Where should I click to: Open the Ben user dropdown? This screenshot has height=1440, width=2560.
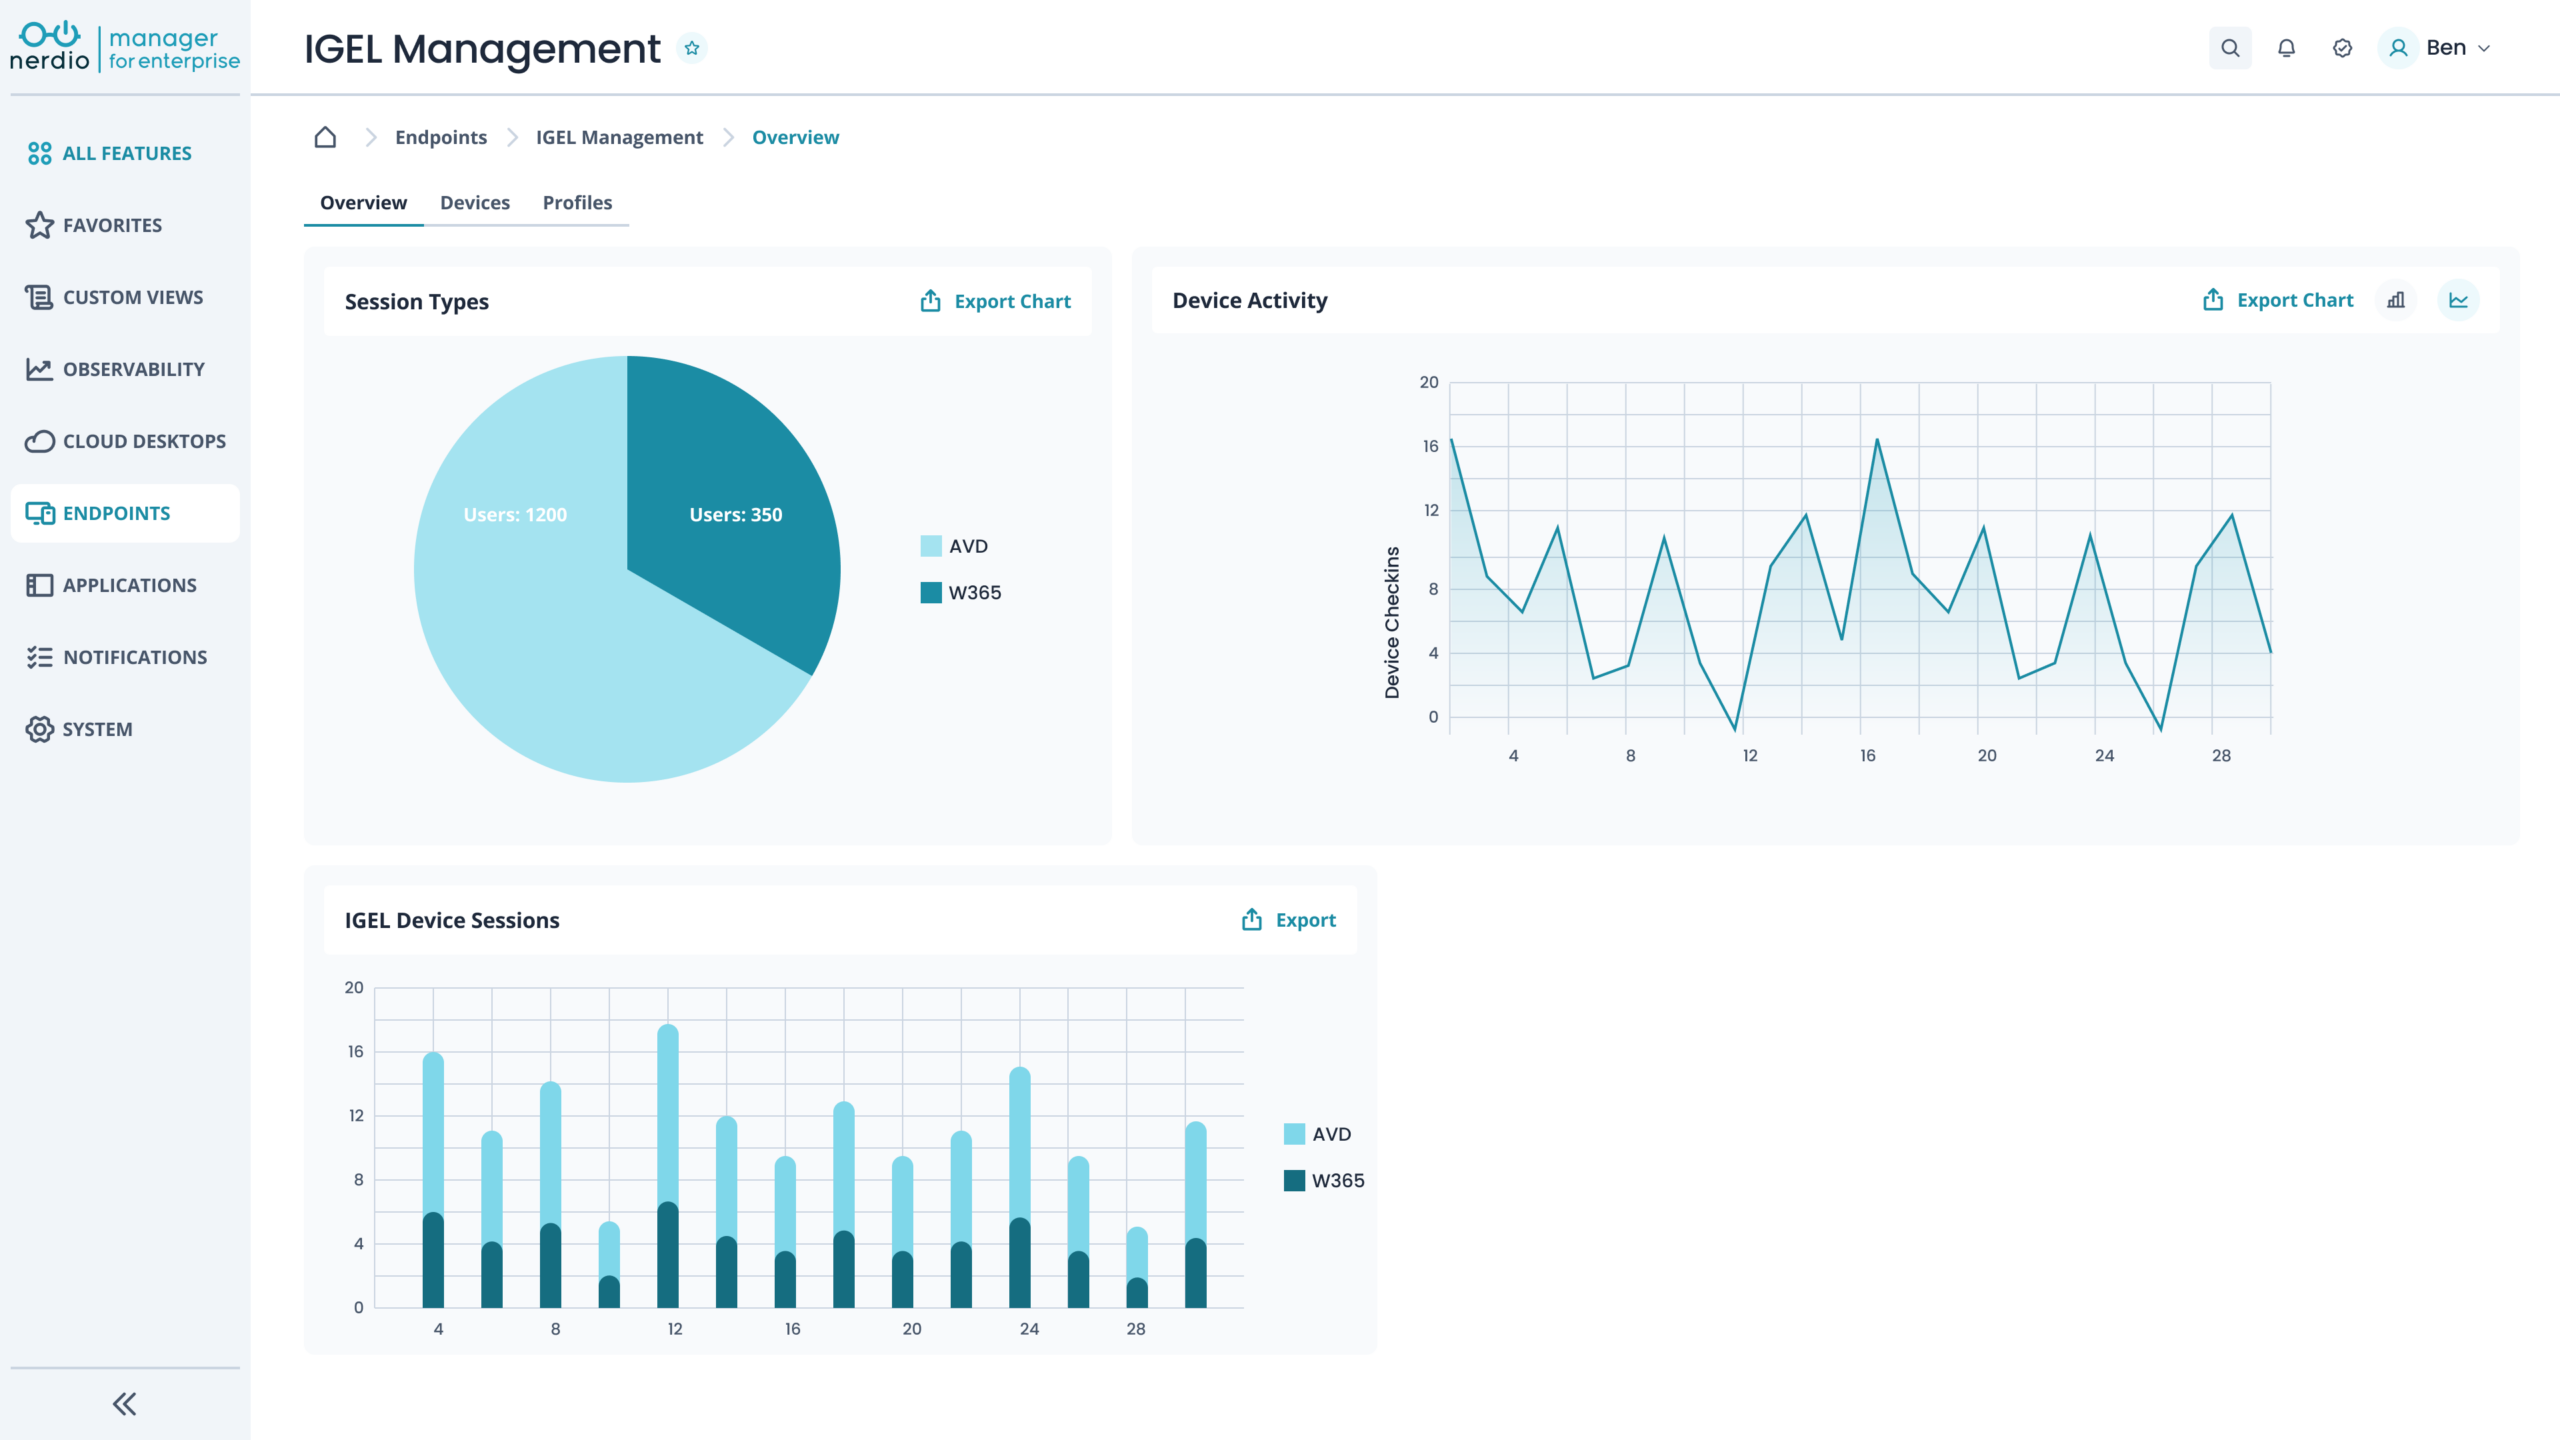tap(2445, 48)
